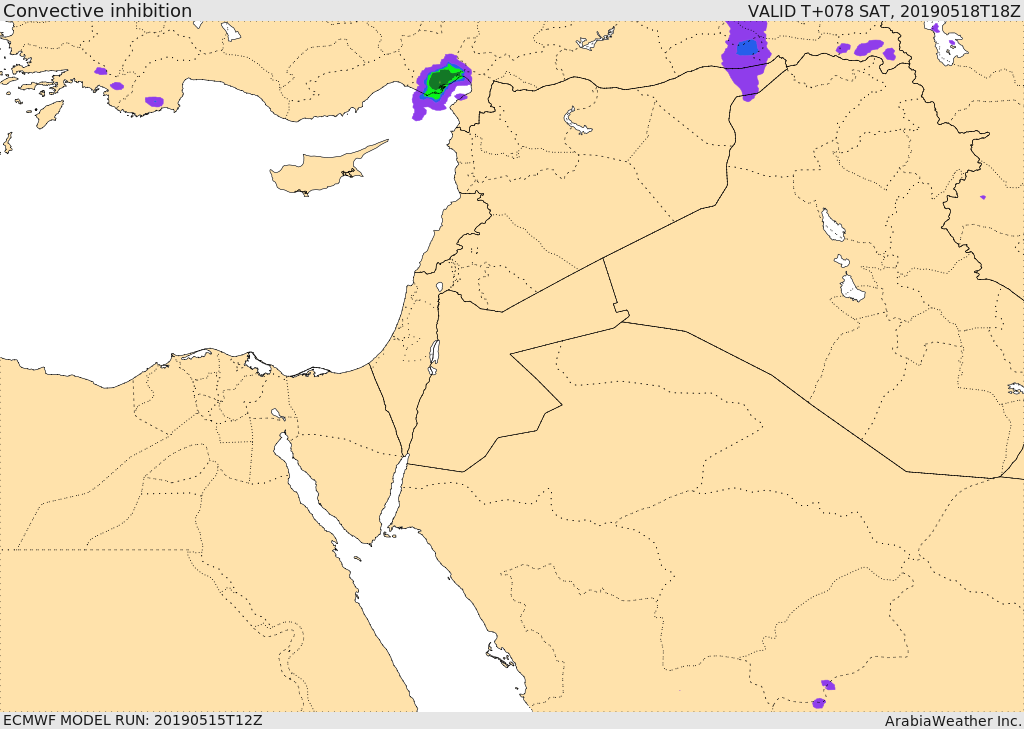1024x729 pixels.
Task: Click the island of Cyprus
Action: tap(327, 169)
